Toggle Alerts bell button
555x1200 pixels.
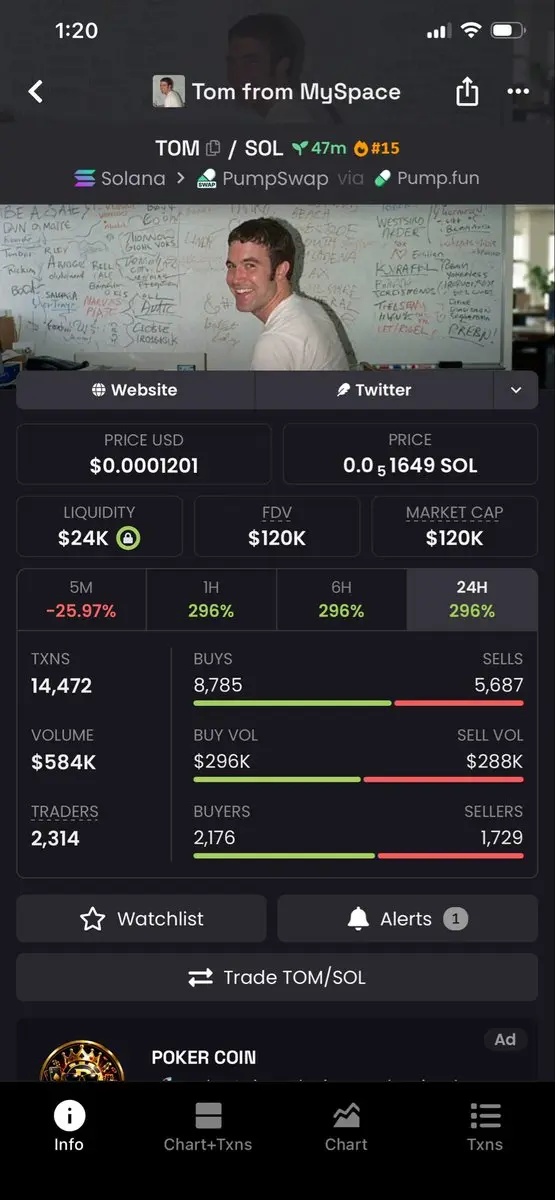pyautogui.click(x=407, y=919)
